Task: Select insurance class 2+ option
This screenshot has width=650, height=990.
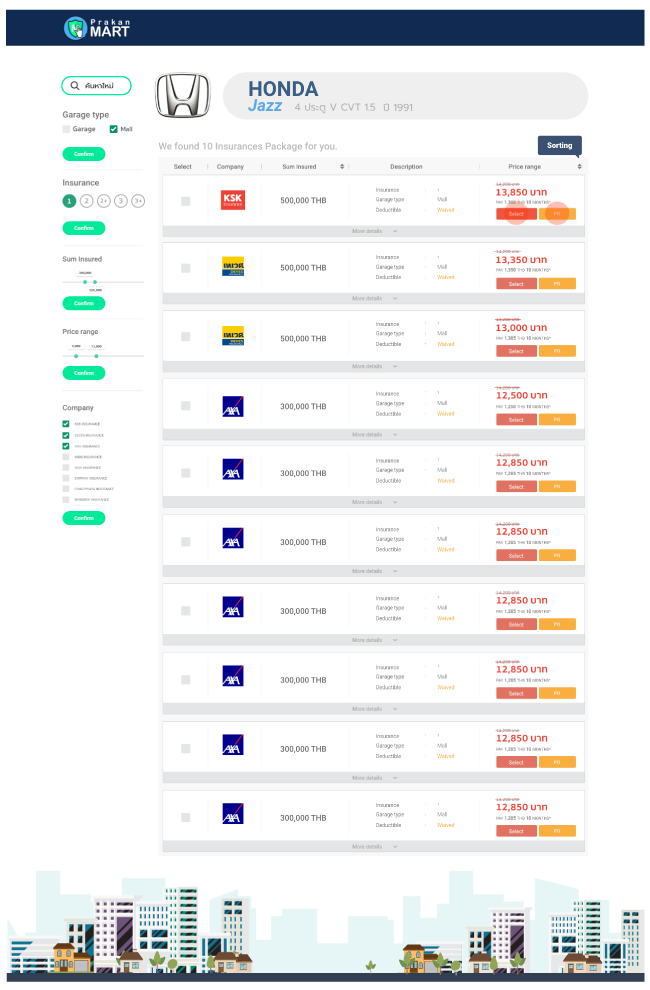Action: tap(104, 201)
